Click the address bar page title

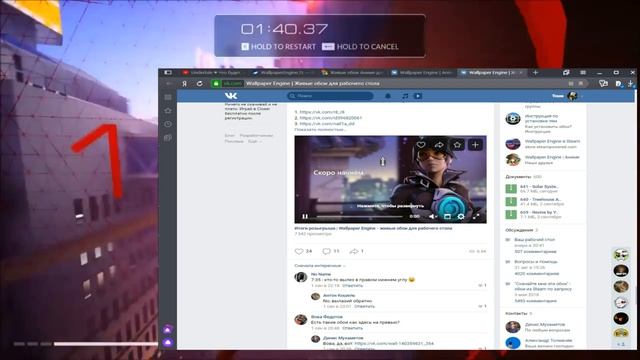(x=312, y=83)
